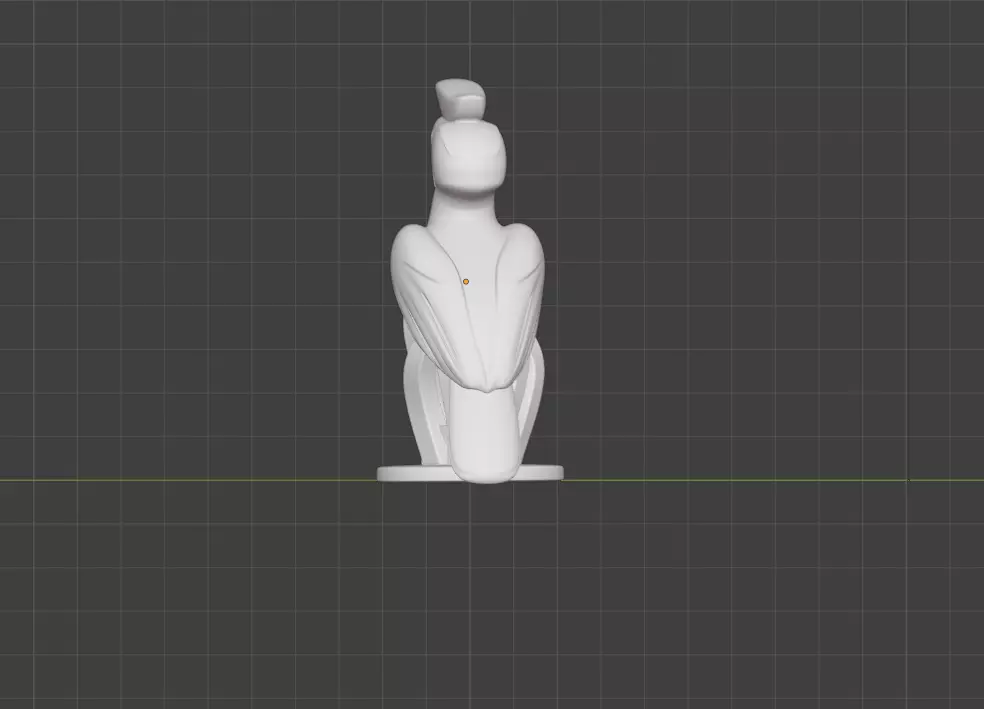This screenshot has height=709, width=984.
Task: Click the orange object origin dot
Action: point(466,282)
